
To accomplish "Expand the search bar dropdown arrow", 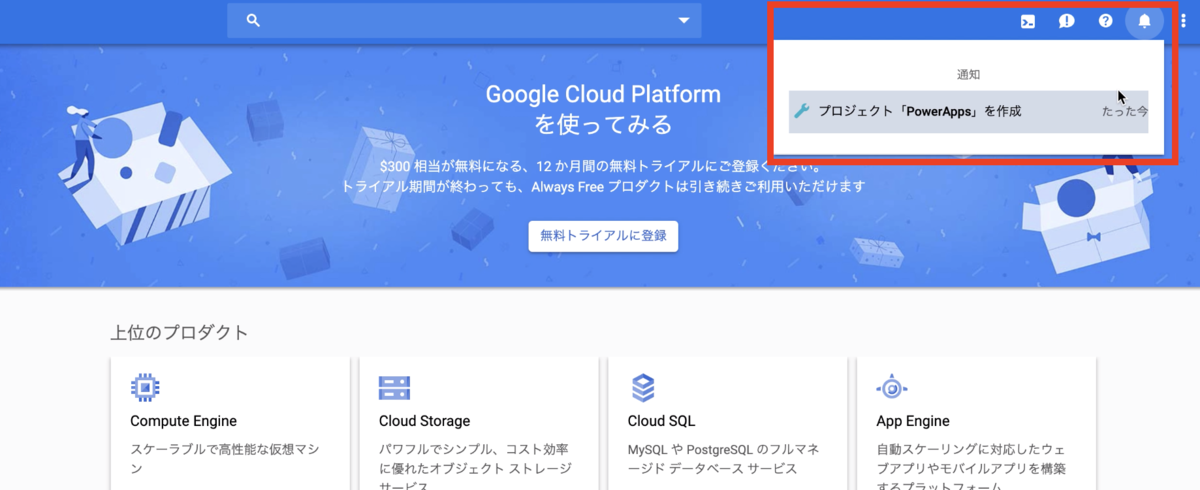I will pyautogui.click(x=684, y=20).
